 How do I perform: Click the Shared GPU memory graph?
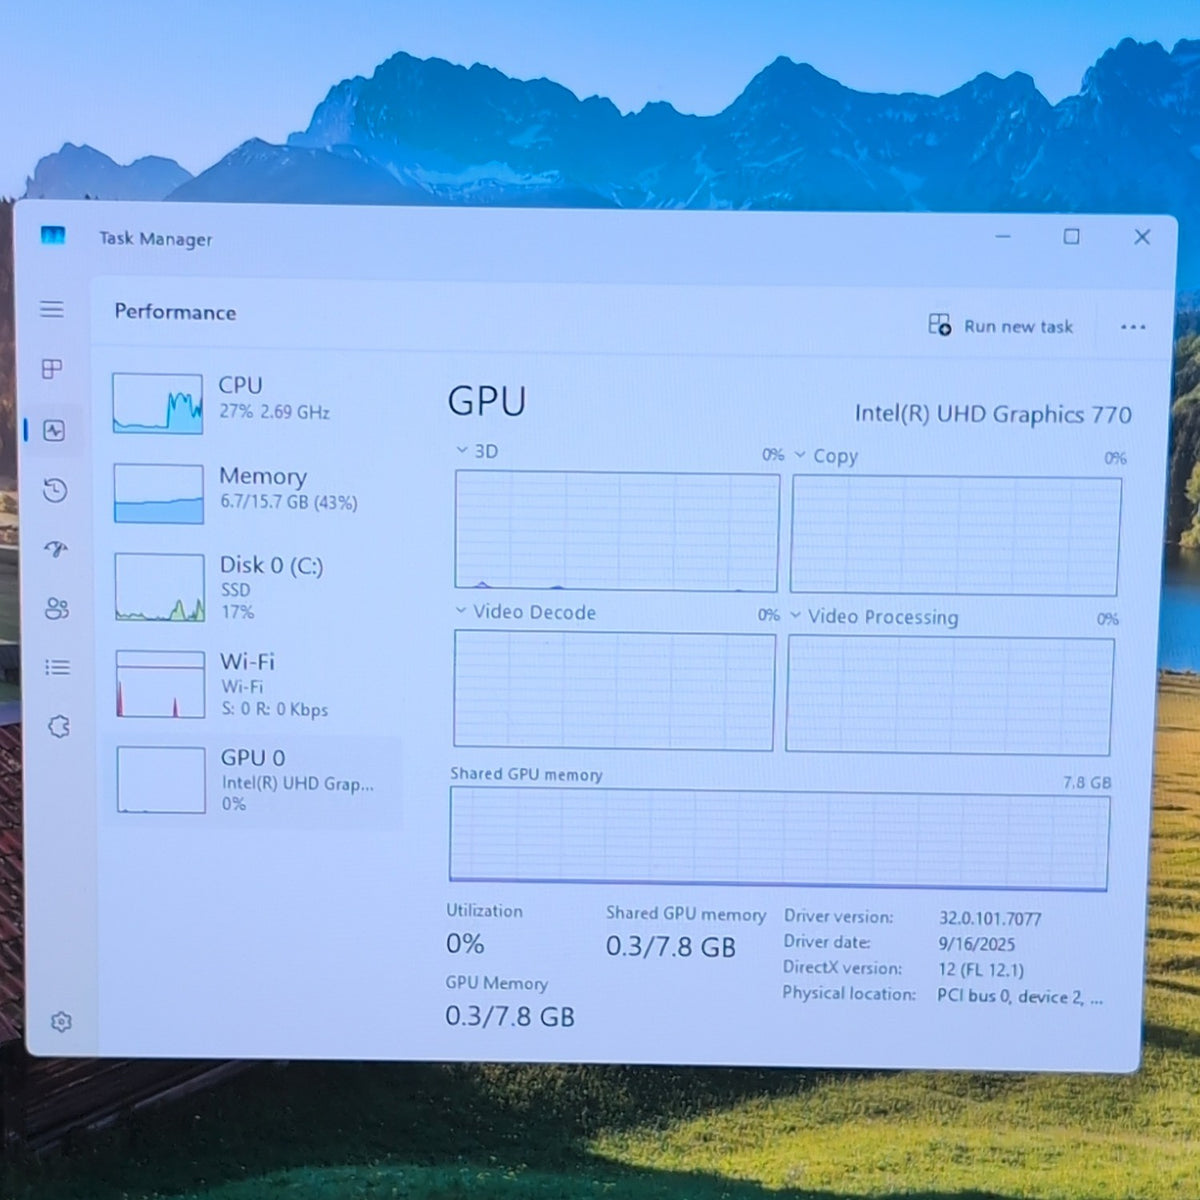pos(779,838)
